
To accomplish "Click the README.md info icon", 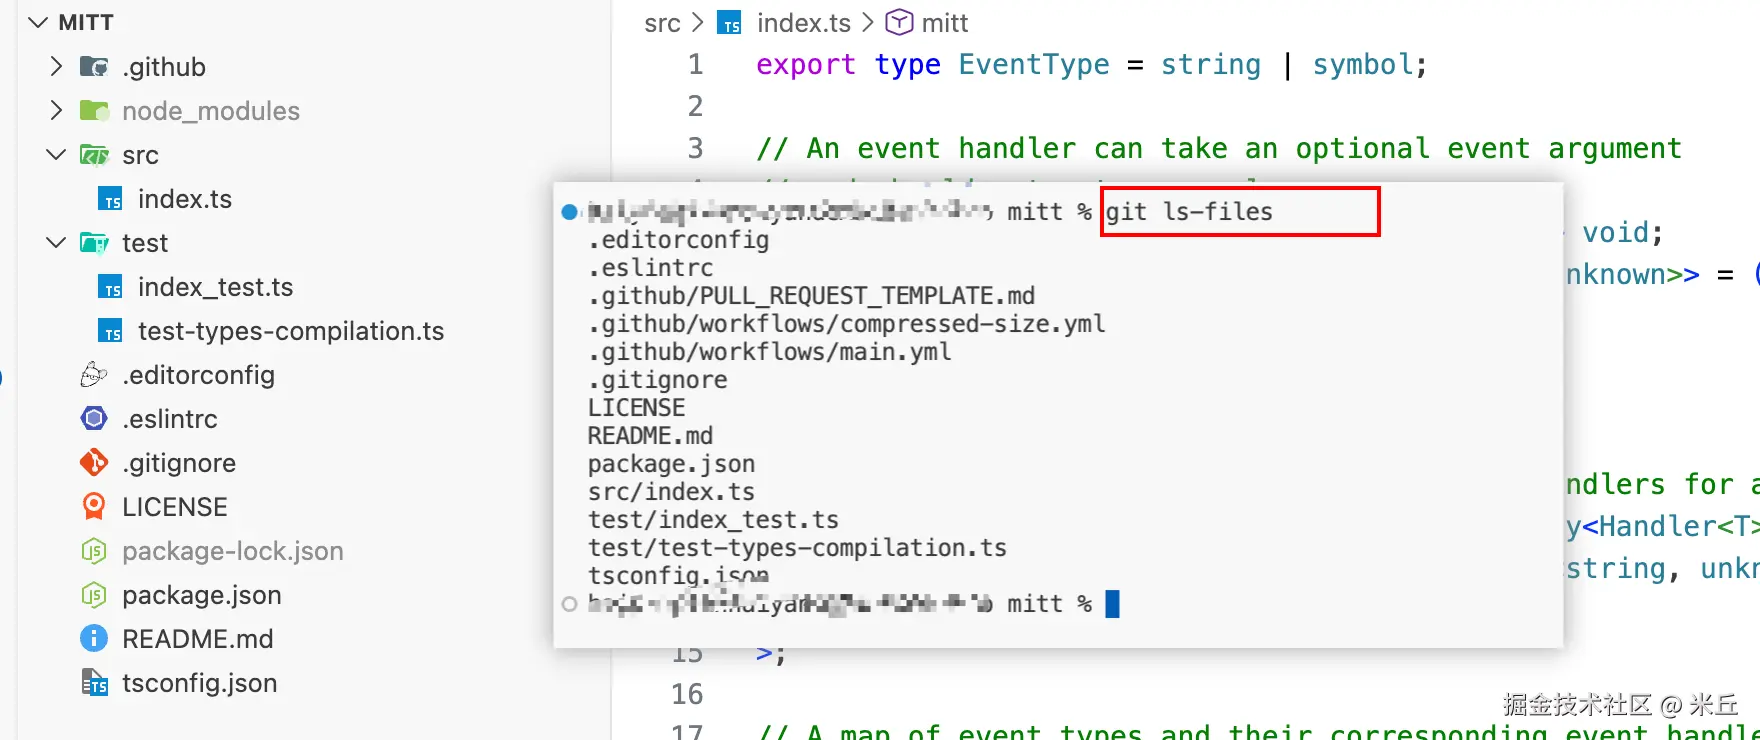I will (94, 639).
